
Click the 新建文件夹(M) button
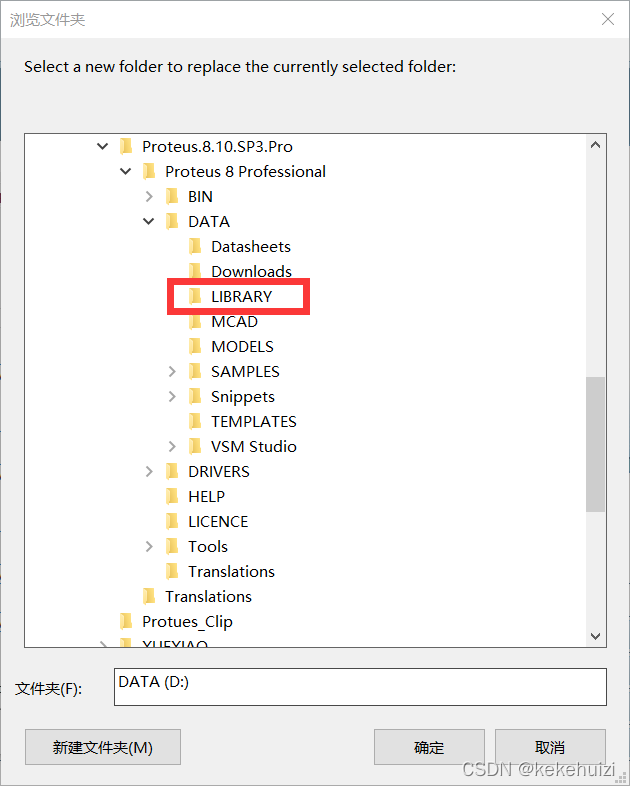[x=103, y=747]
